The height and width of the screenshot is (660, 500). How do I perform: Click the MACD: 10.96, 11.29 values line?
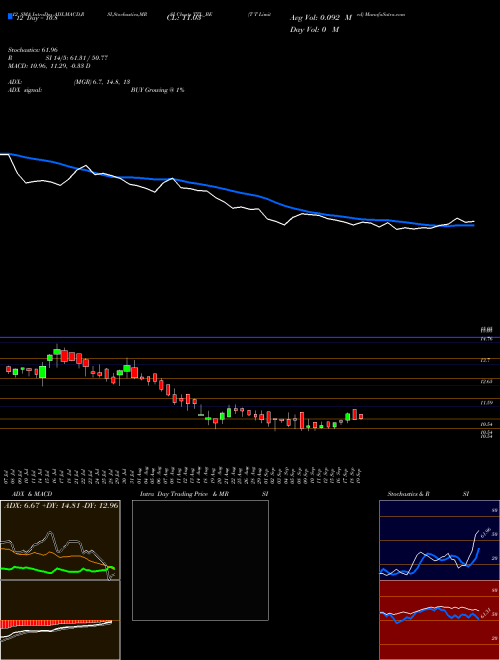[x=49, y=66]
